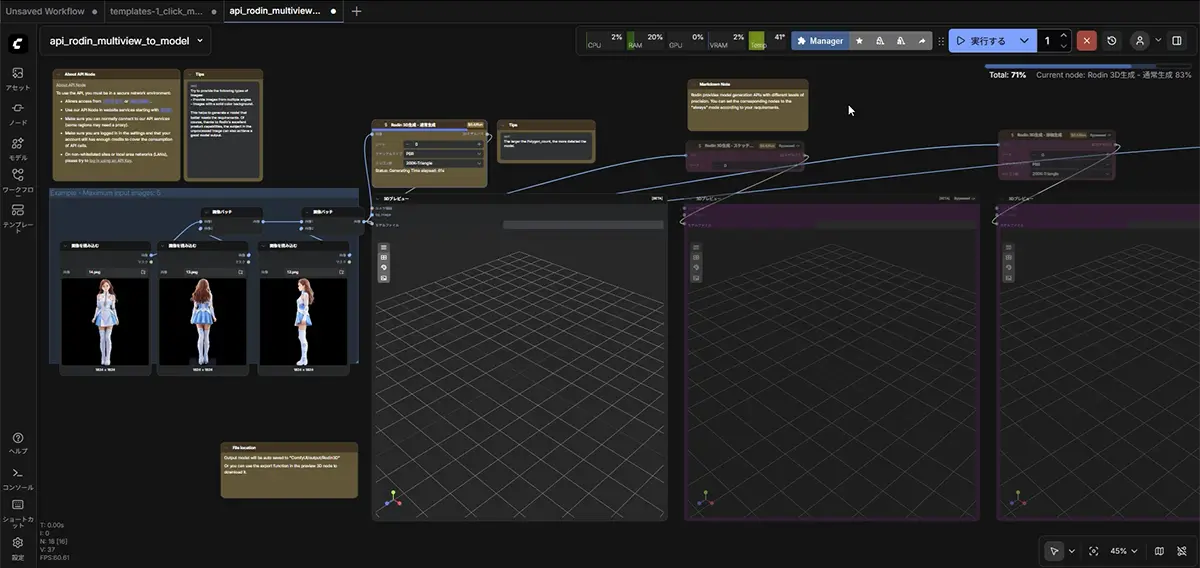Open the アセット panel in sidebar
Viewport: 1200px width, 568px height.
[17, 79]
